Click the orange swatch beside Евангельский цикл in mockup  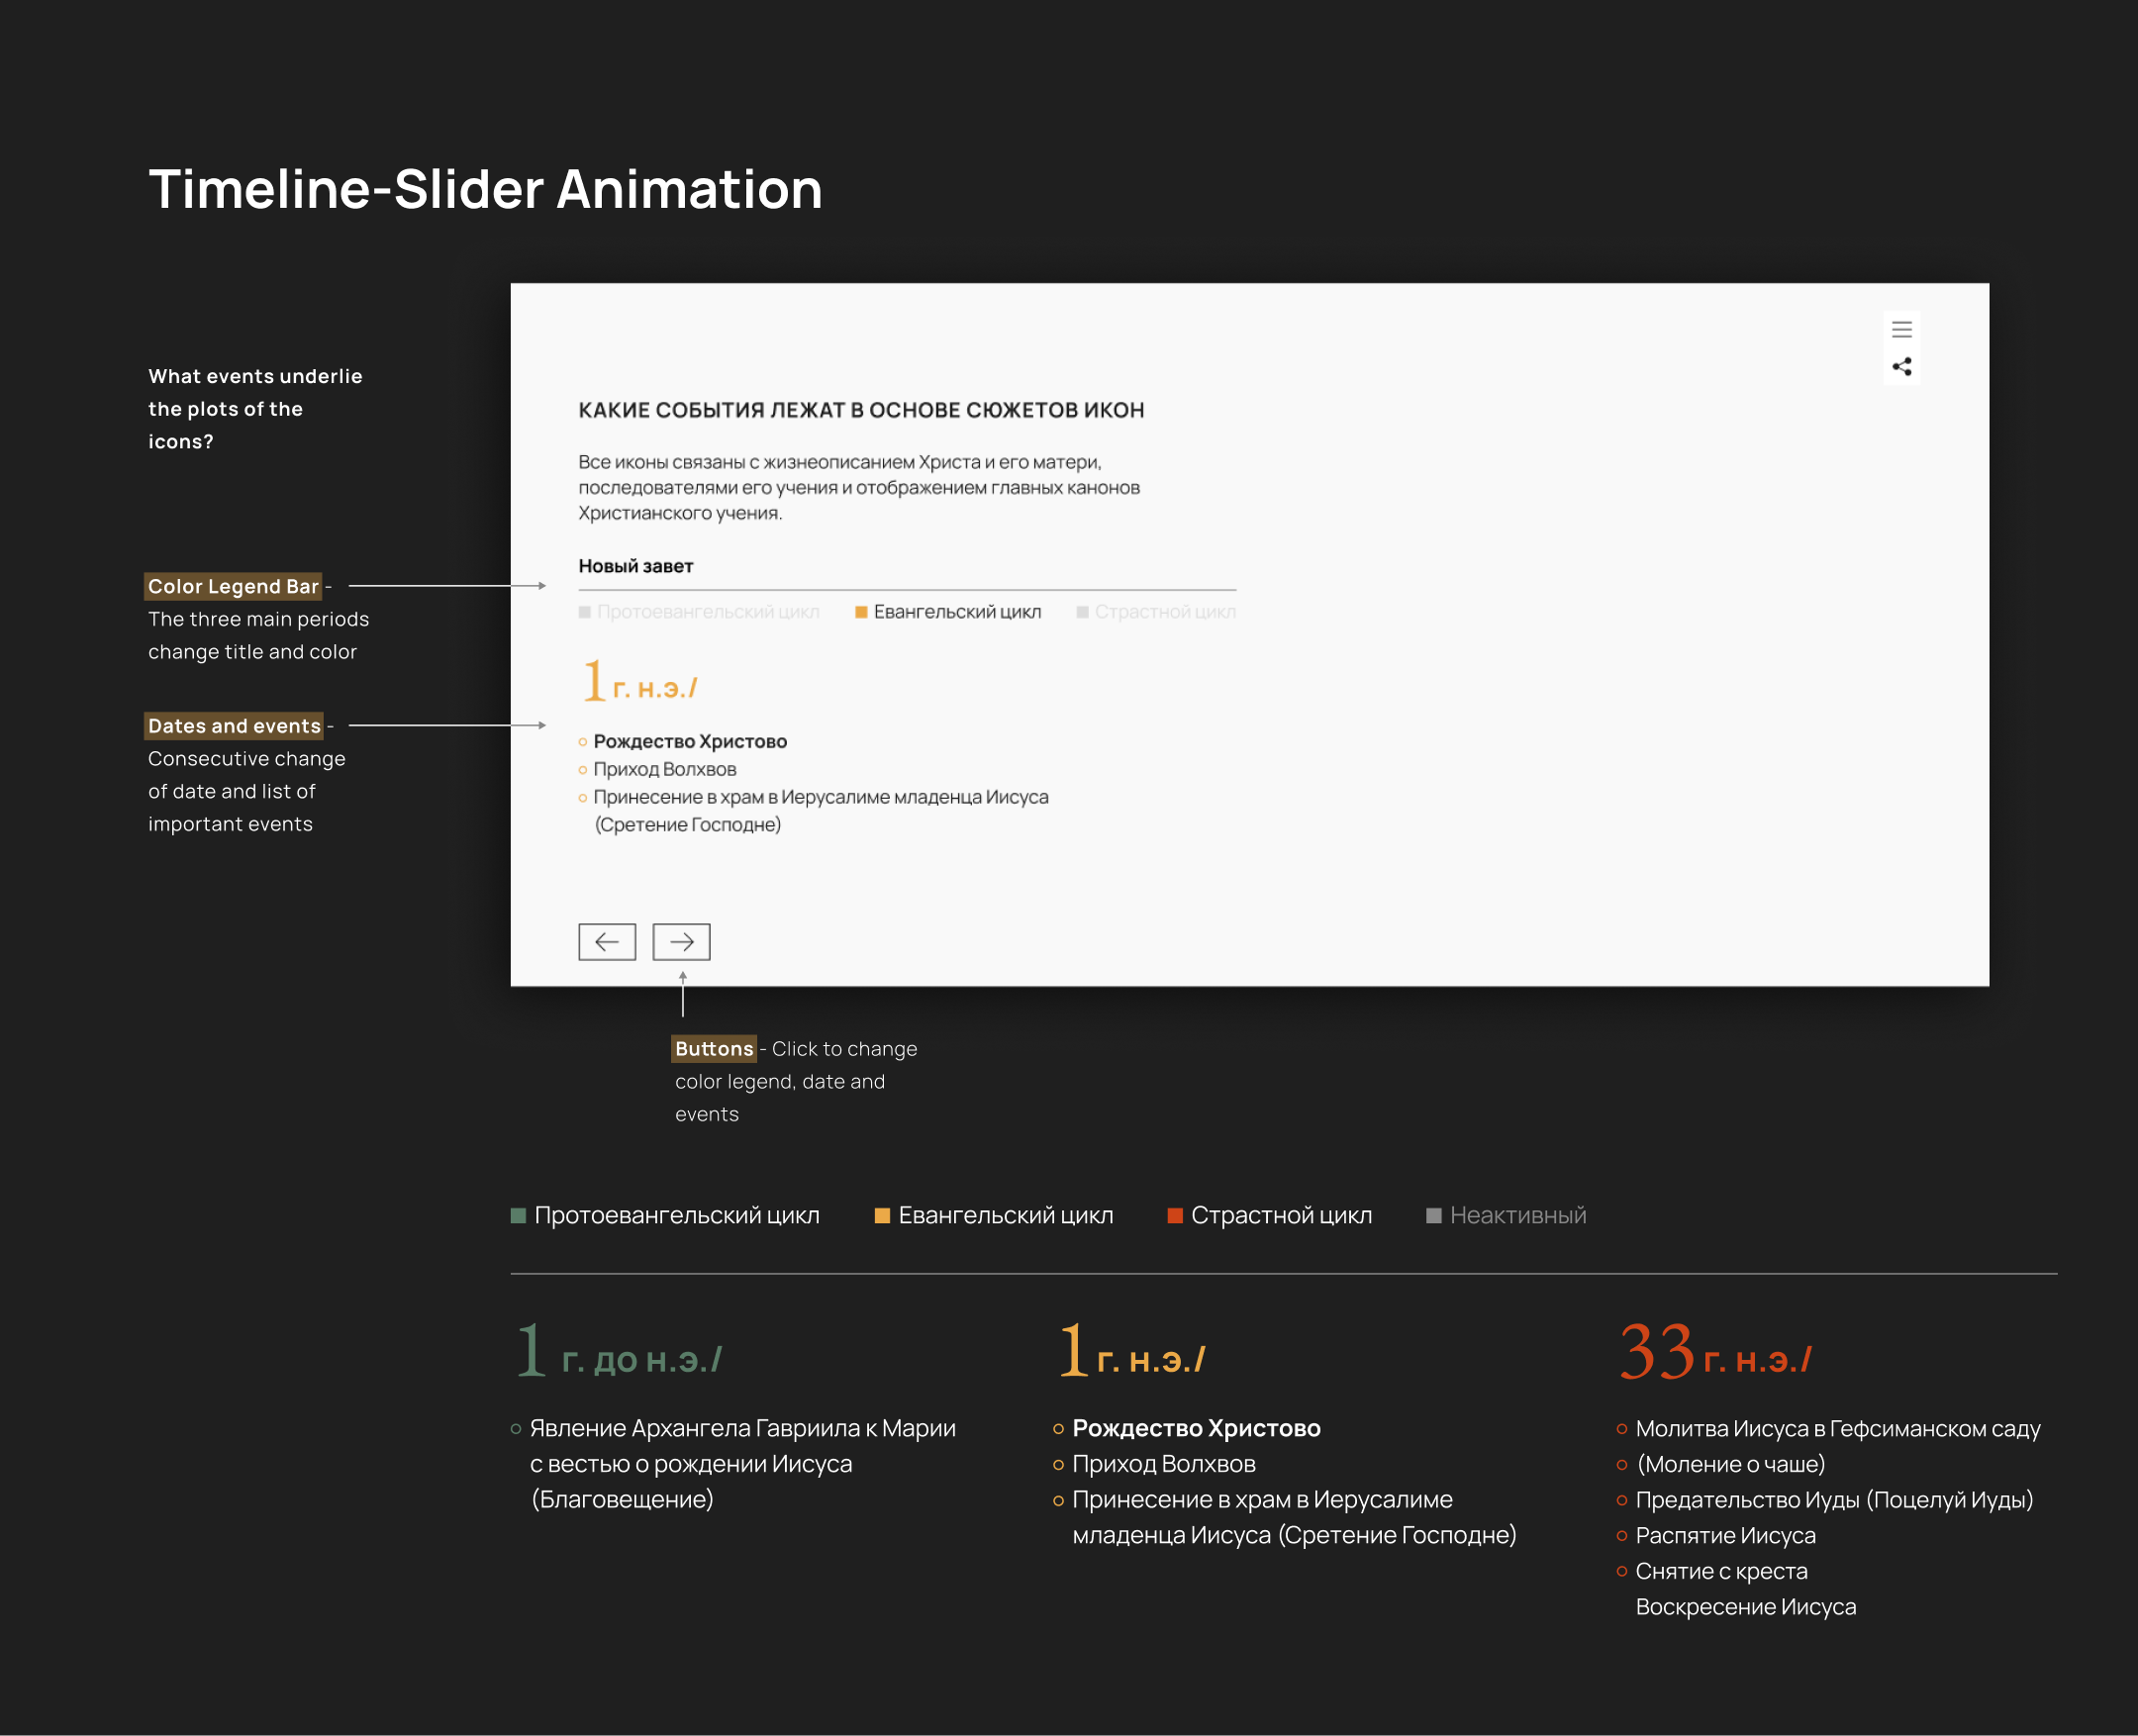861,612
